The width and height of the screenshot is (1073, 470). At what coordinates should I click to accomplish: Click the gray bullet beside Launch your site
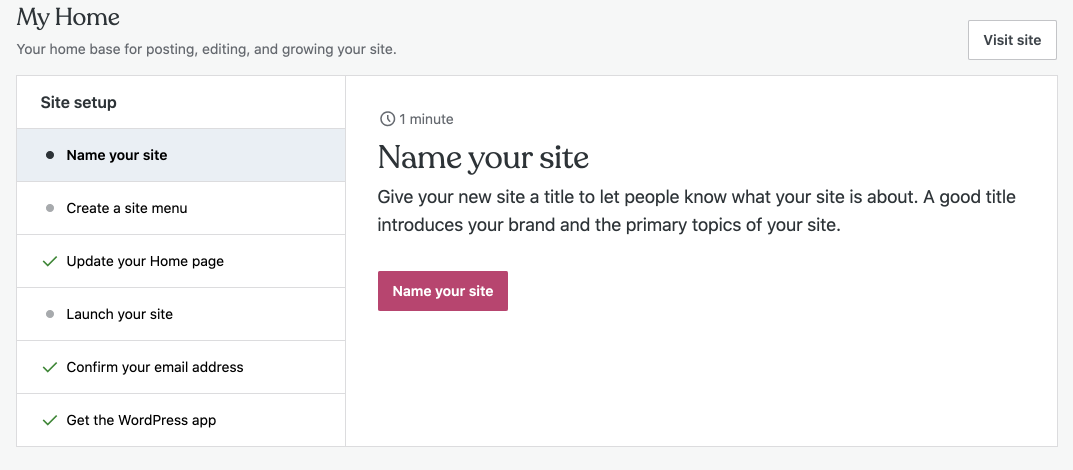point(50,314)
